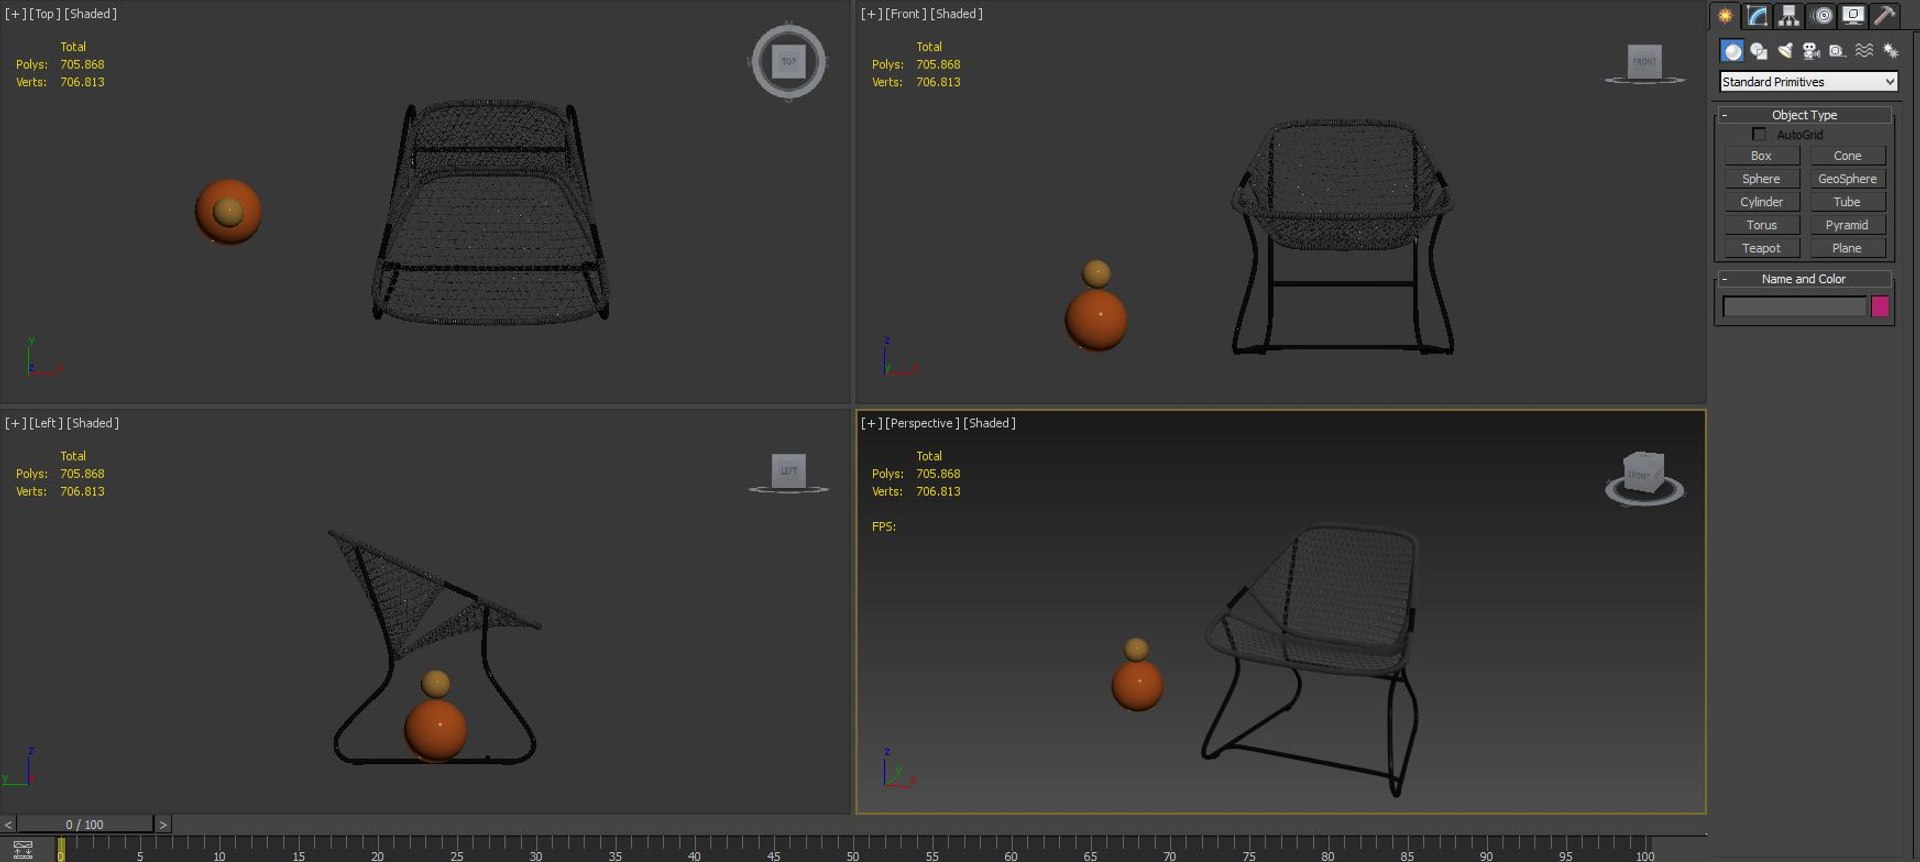This screenshot has height=862, width=1920.
Task: Click the Cylinder primitive button
Action: coord(1761,202)
